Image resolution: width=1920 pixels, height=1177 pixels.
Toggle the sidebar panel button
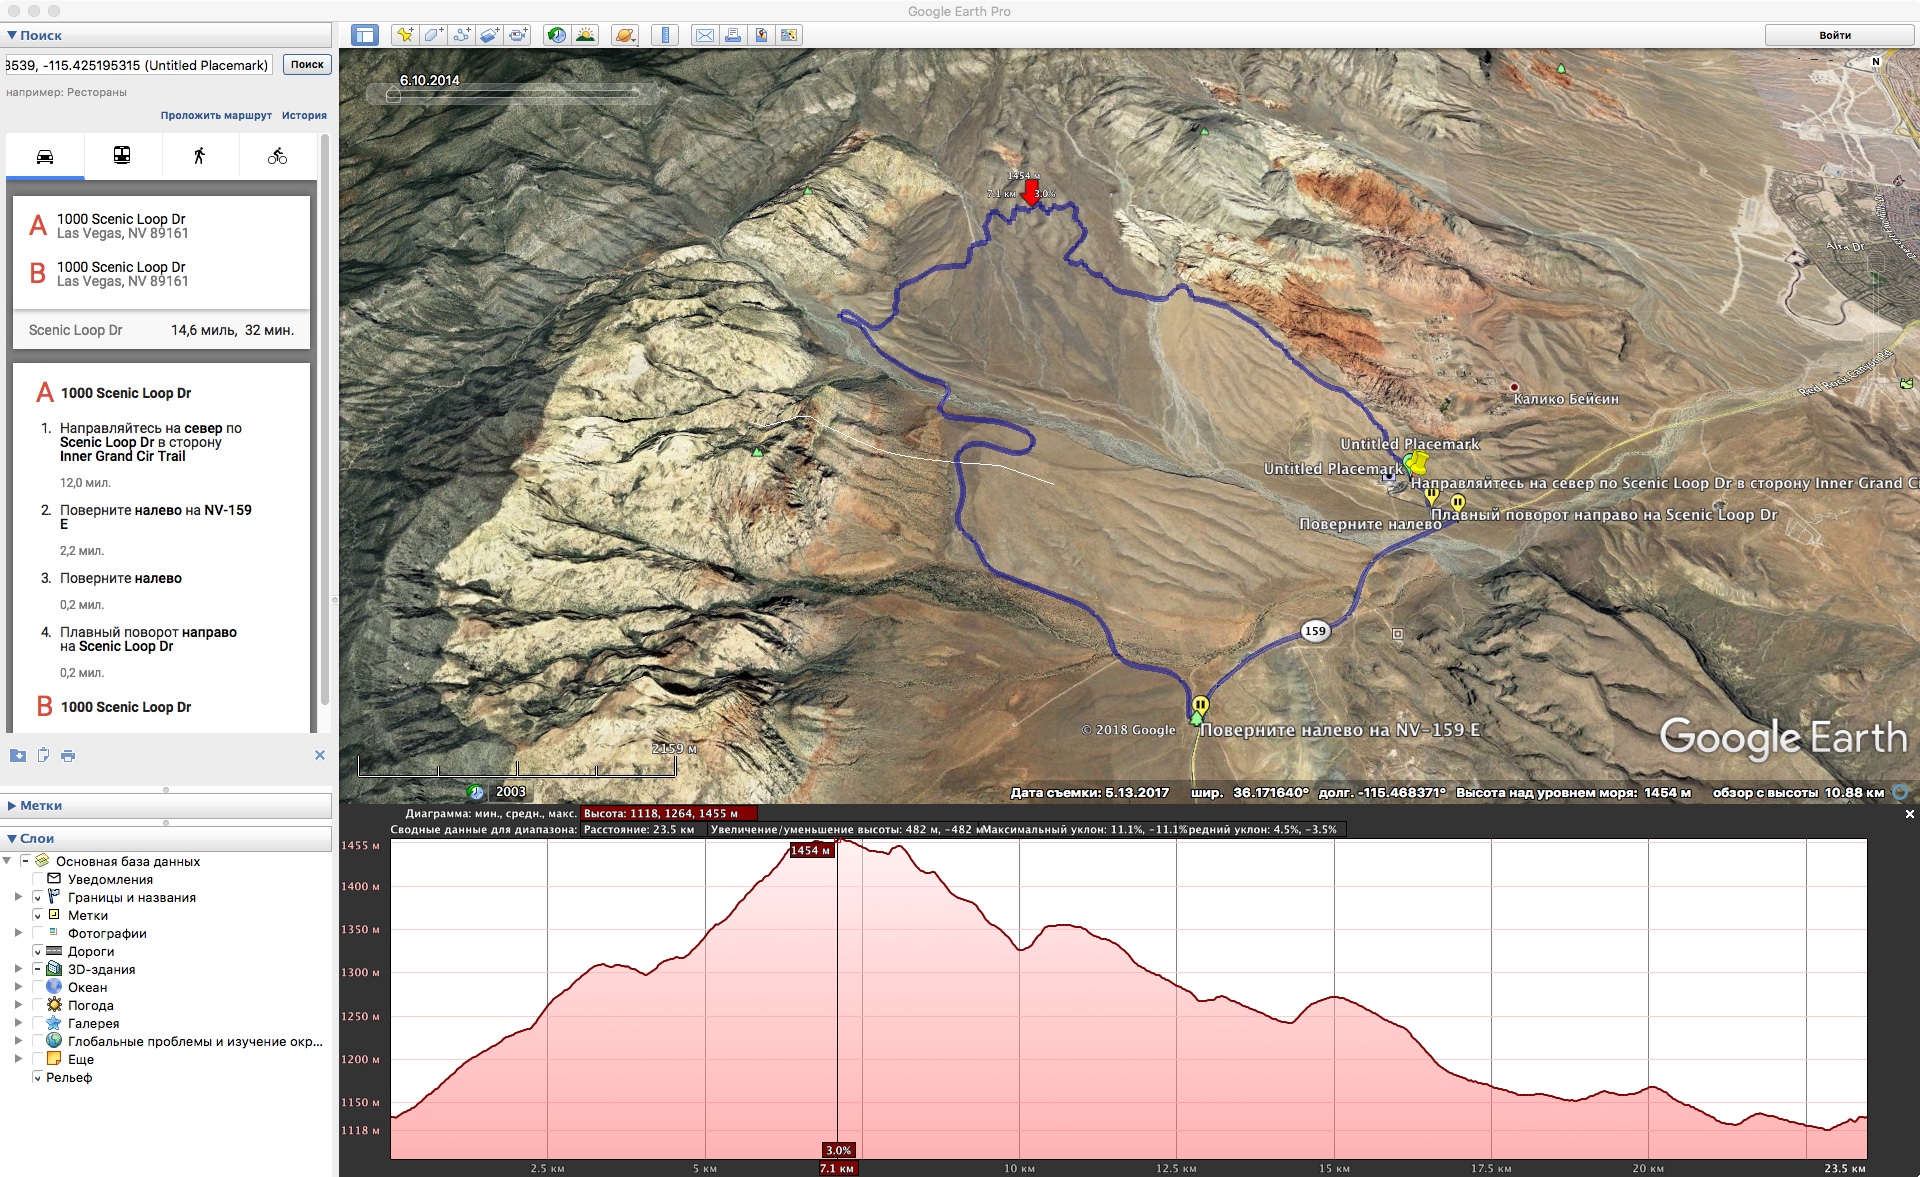coord(365,35)
